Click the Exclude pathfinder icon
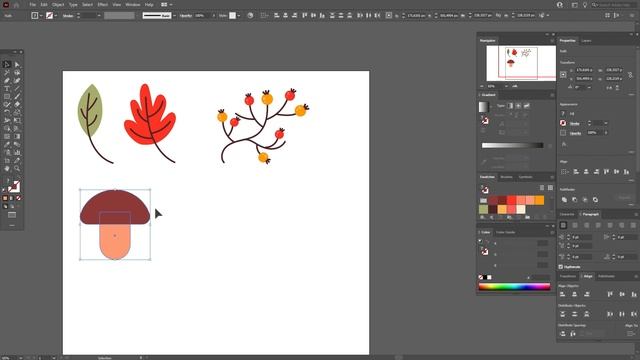Screen dimensions: 640x360 coord(595,200)
